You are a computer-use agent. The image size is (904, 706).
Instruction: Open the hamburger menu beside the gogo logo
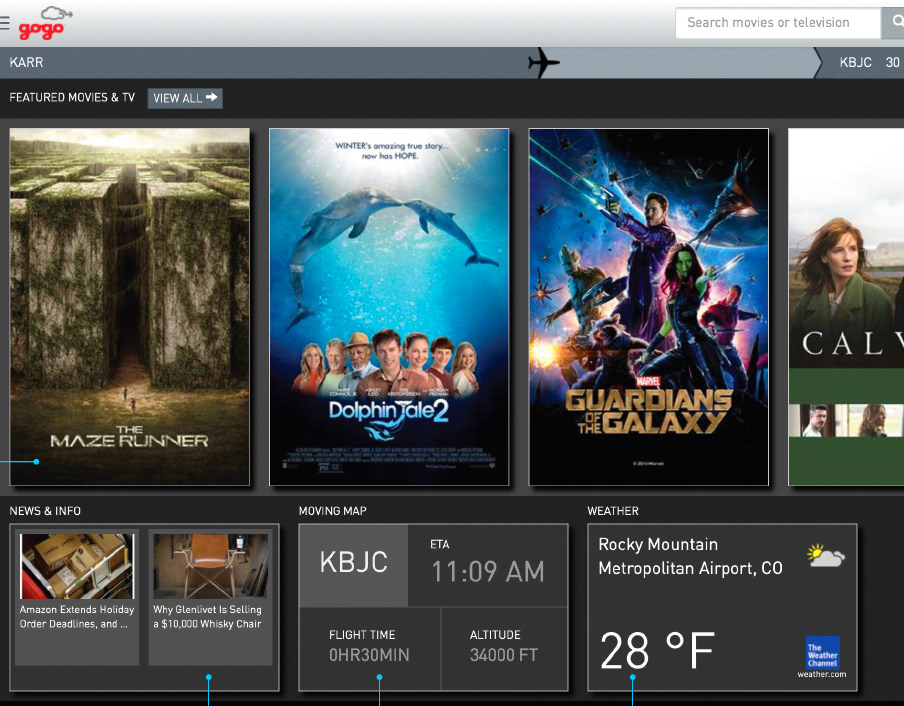click(x=4, y=22)
